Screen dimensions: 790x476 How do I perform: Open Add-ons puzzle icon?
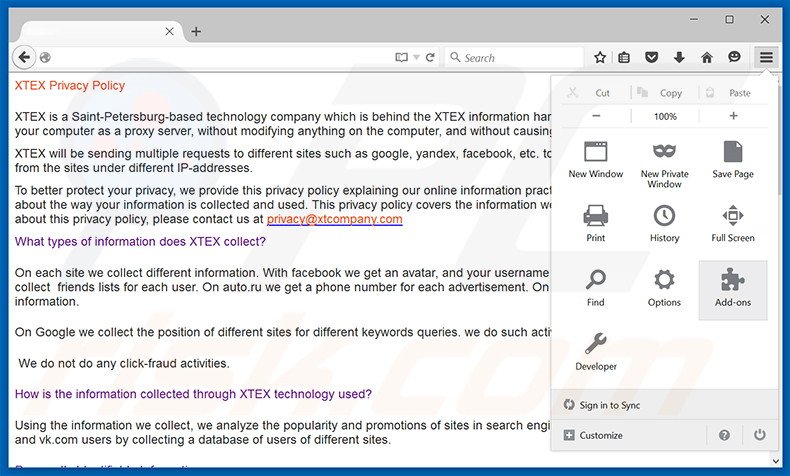(x=733, y=289)
